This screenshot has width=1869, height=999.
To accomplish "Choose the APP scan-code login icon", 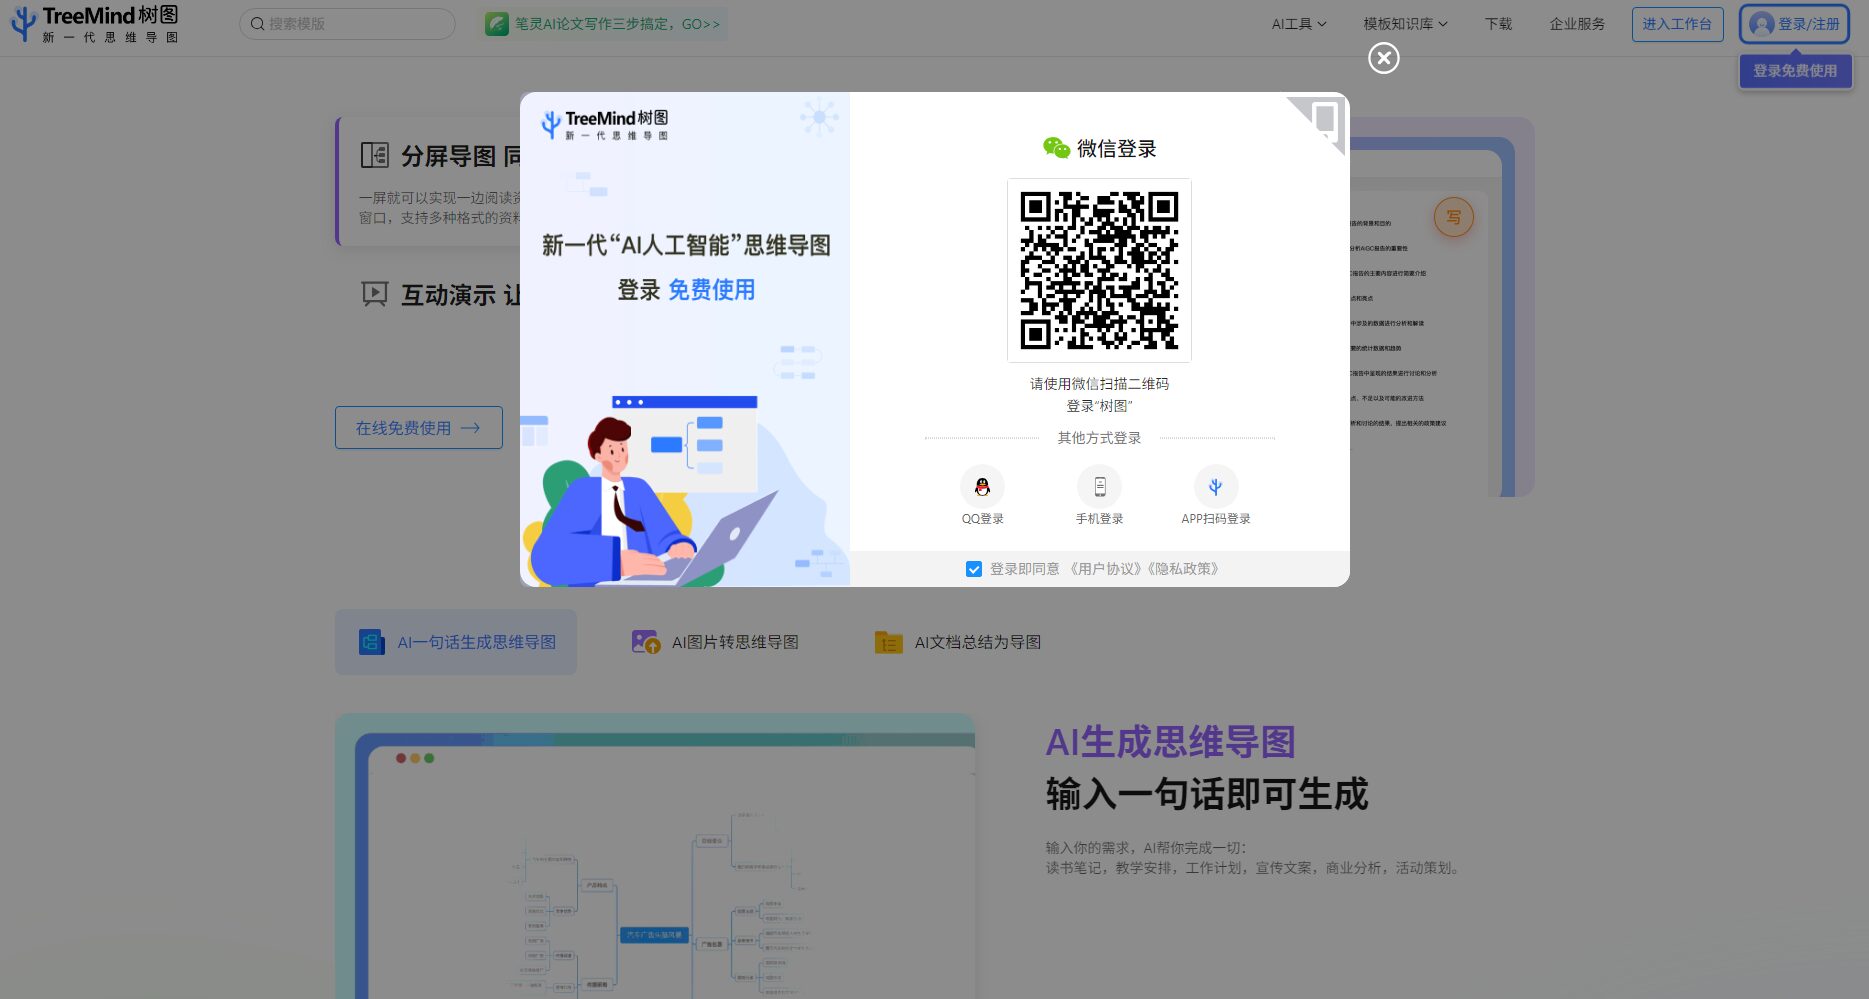I will pos(1215,487).
